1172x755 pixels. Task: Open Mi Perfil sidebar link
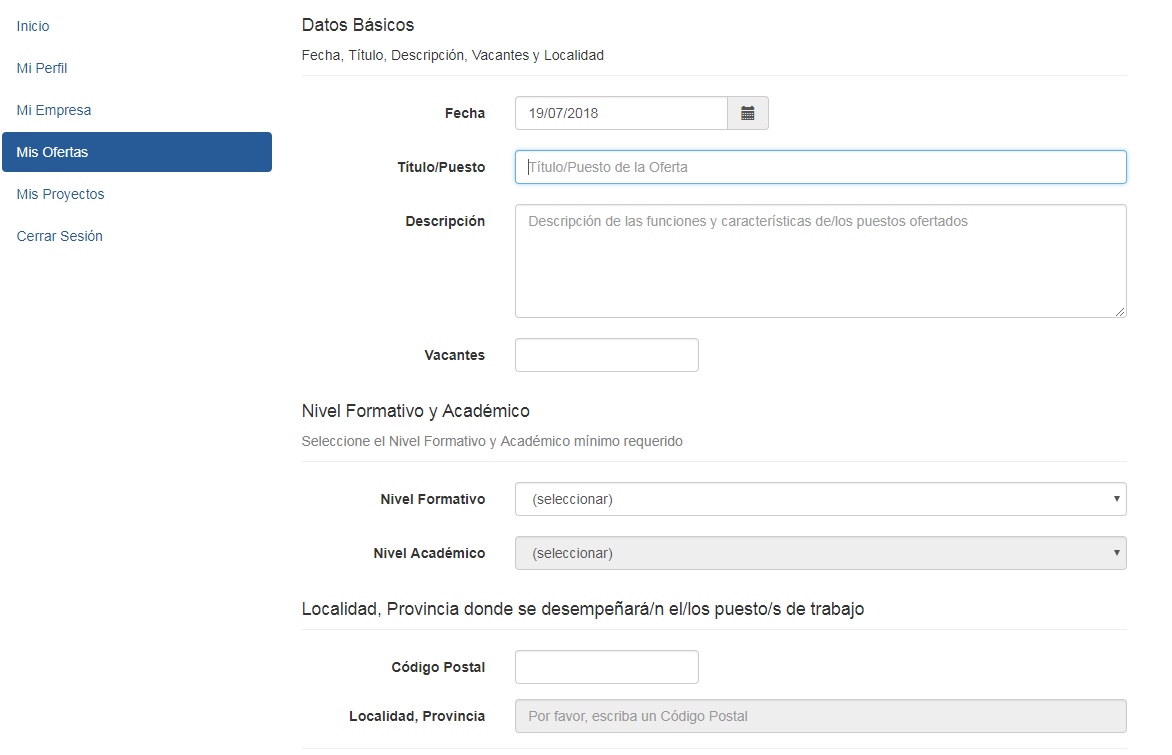point(42,68)
